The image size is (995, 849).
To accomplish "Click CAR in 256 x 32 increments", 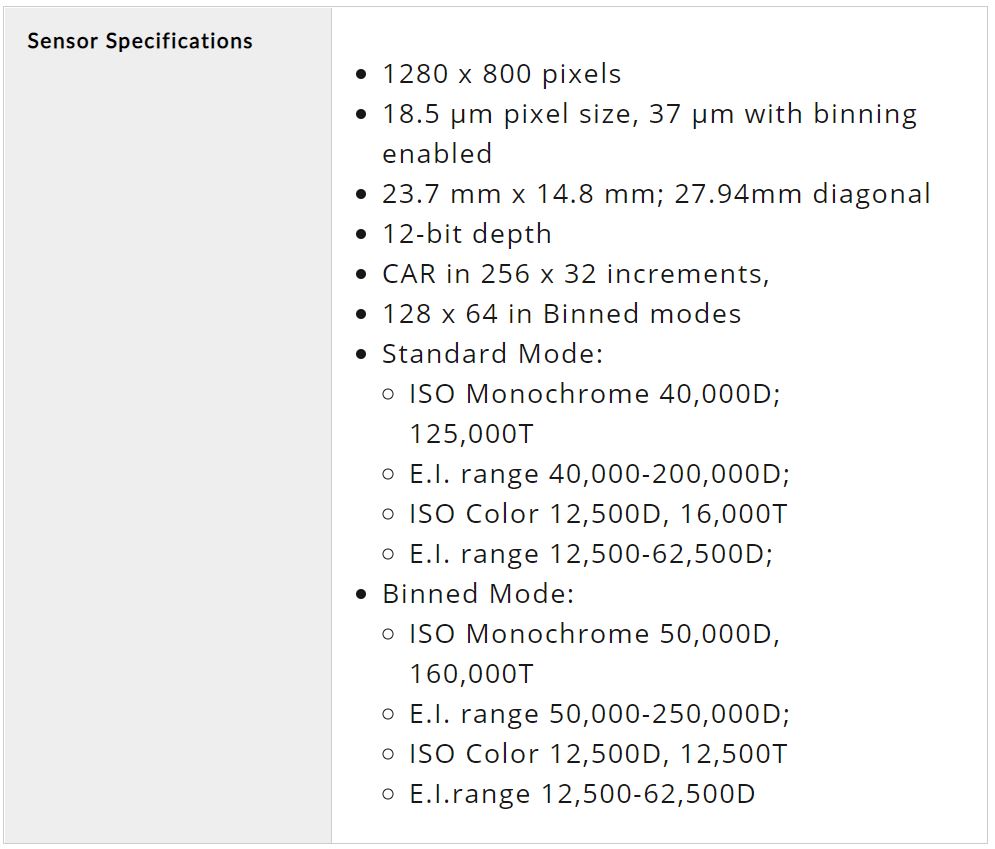I will point(576,274).
